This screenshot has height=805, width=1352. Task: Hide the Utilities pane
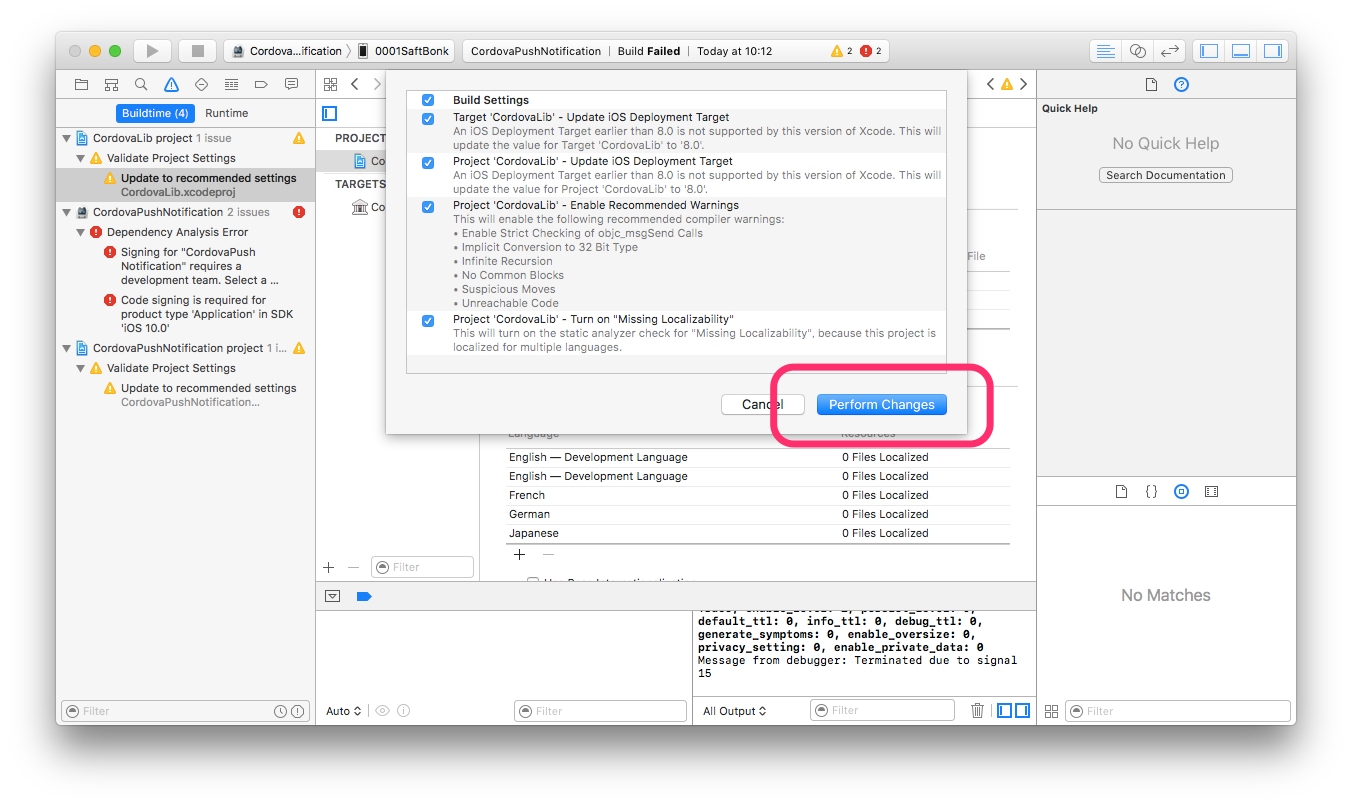tap(1272, 51)
